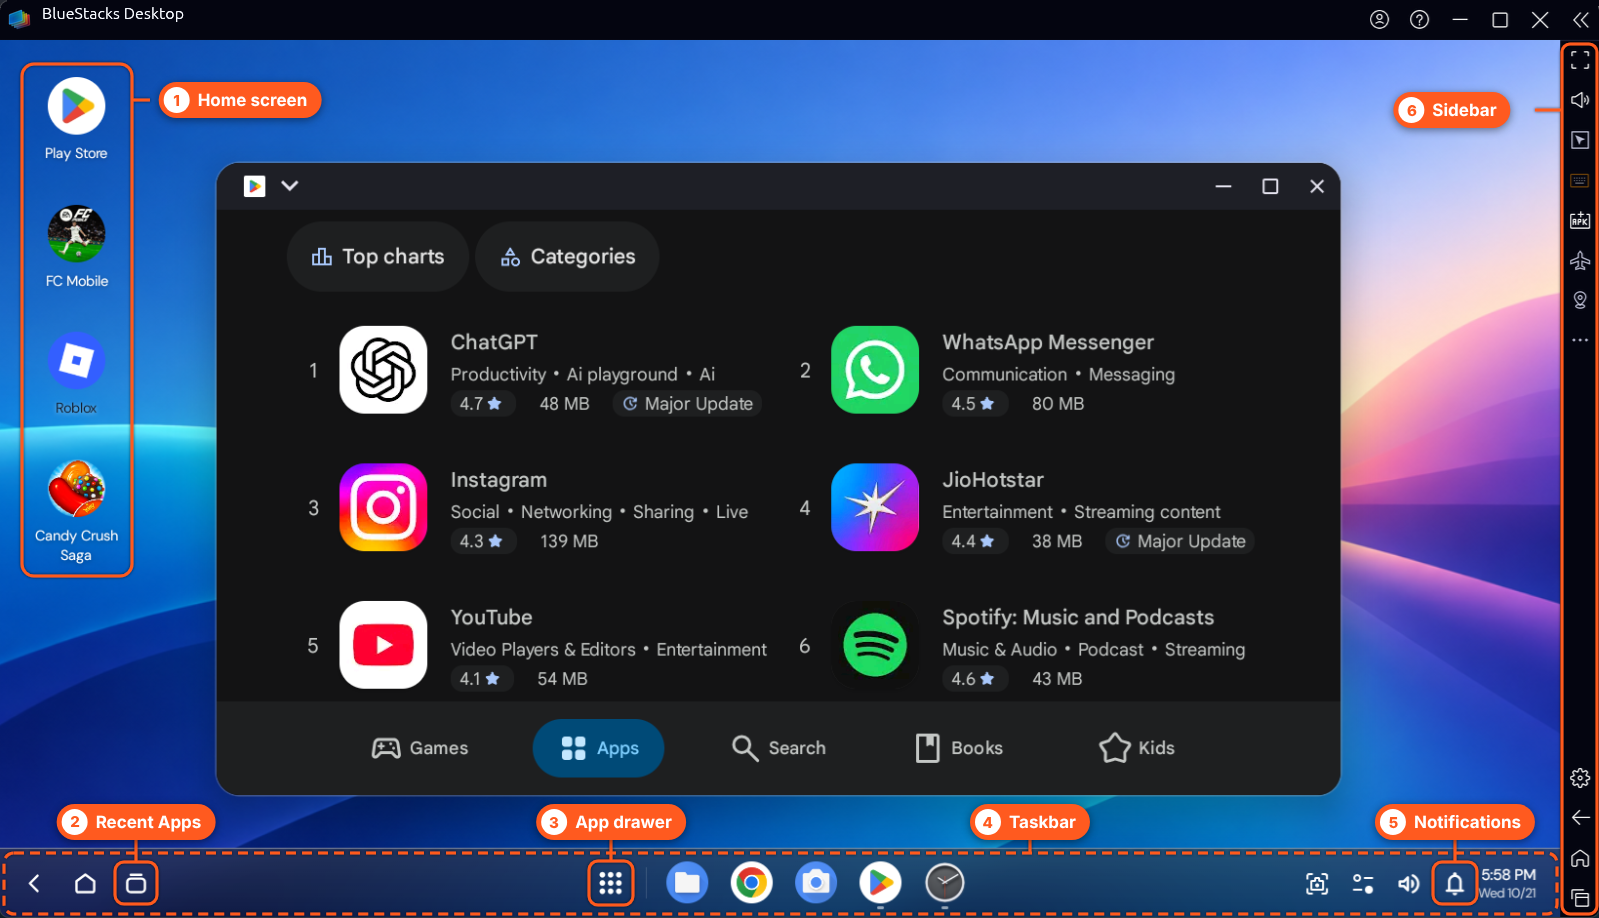
Task: Click the YouTube title text
Action: coord(491,617)
